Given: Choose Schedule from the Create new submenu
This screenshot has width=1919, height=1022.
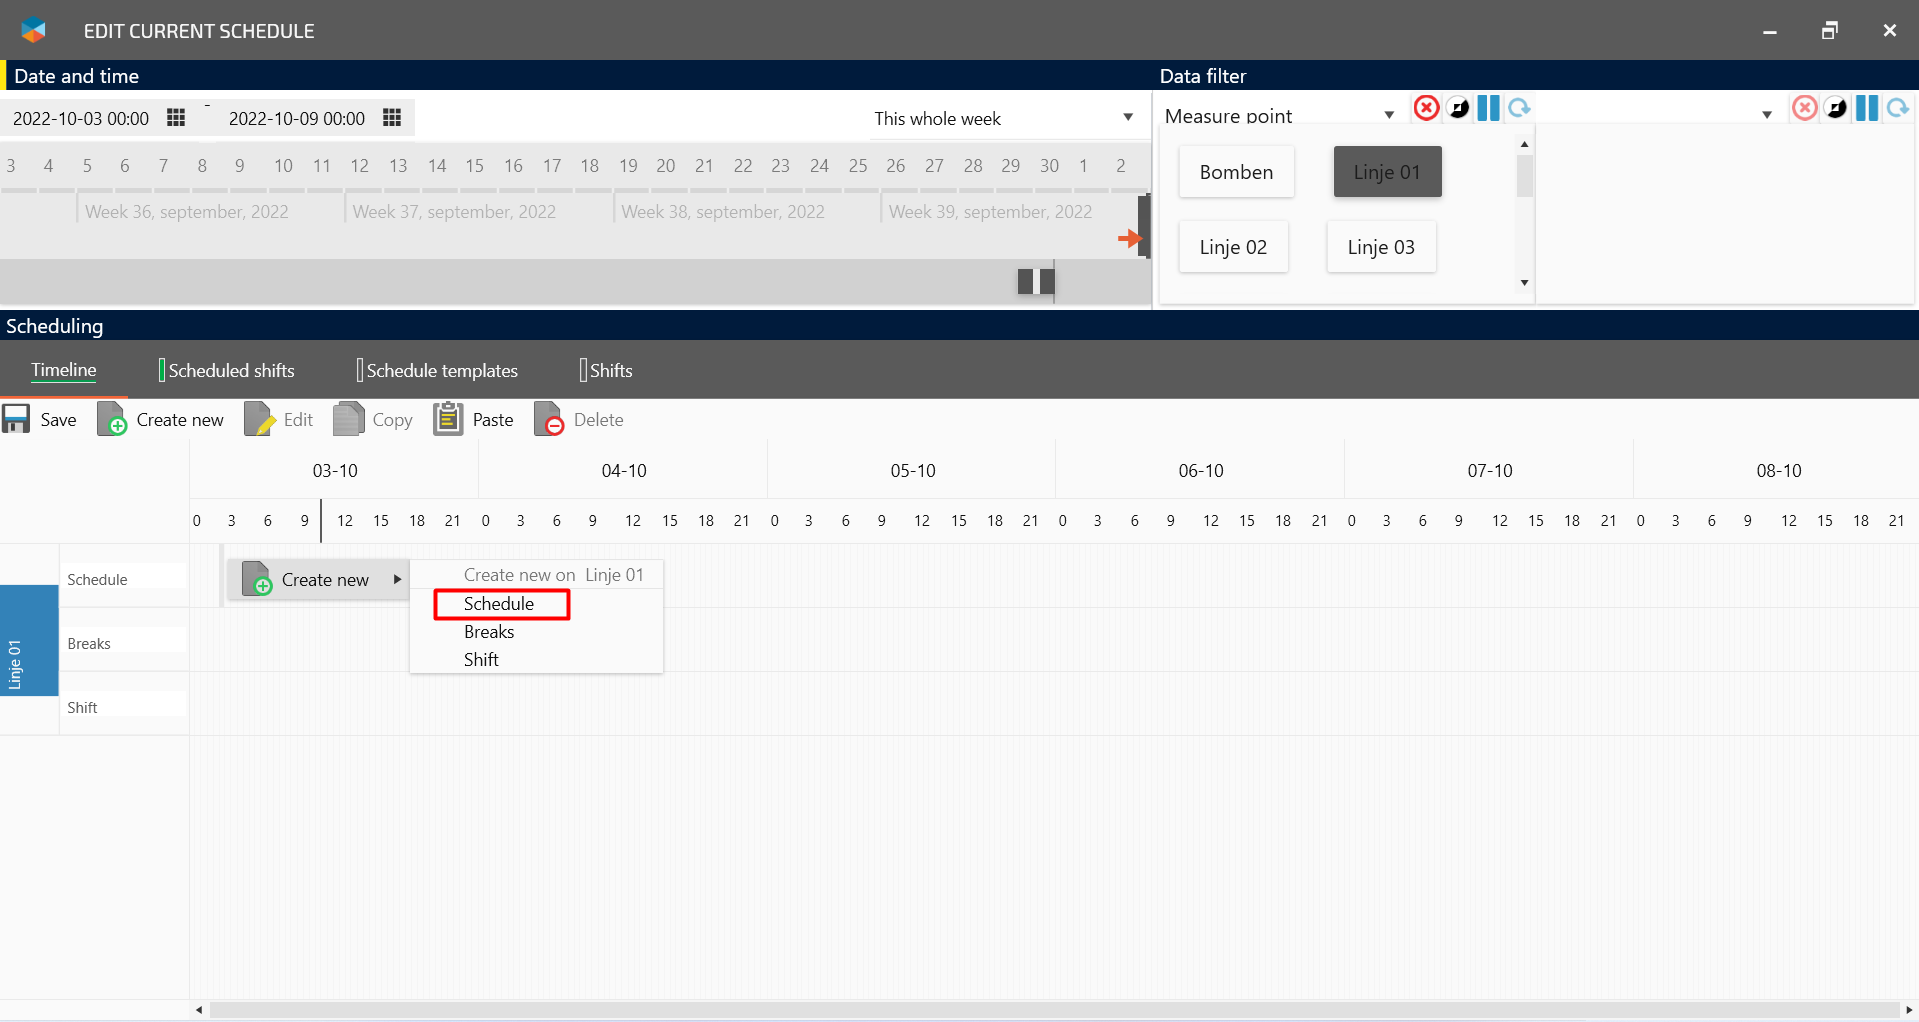Looking at the screenshot, I should (x=500, y=604).
